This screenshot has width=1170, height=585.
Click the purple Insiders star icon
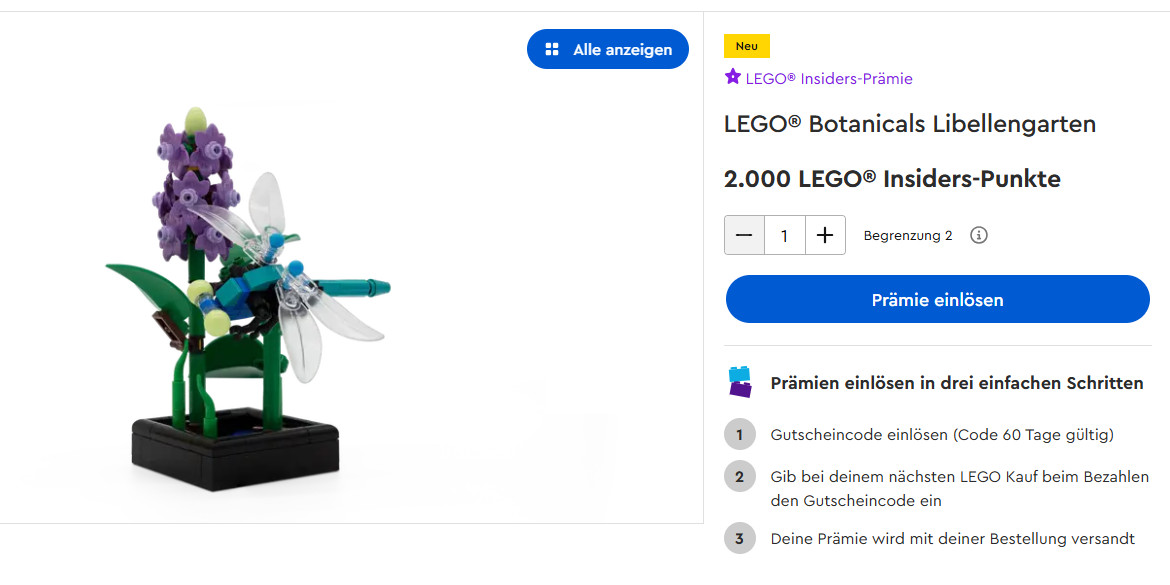(x=733, y=77)
